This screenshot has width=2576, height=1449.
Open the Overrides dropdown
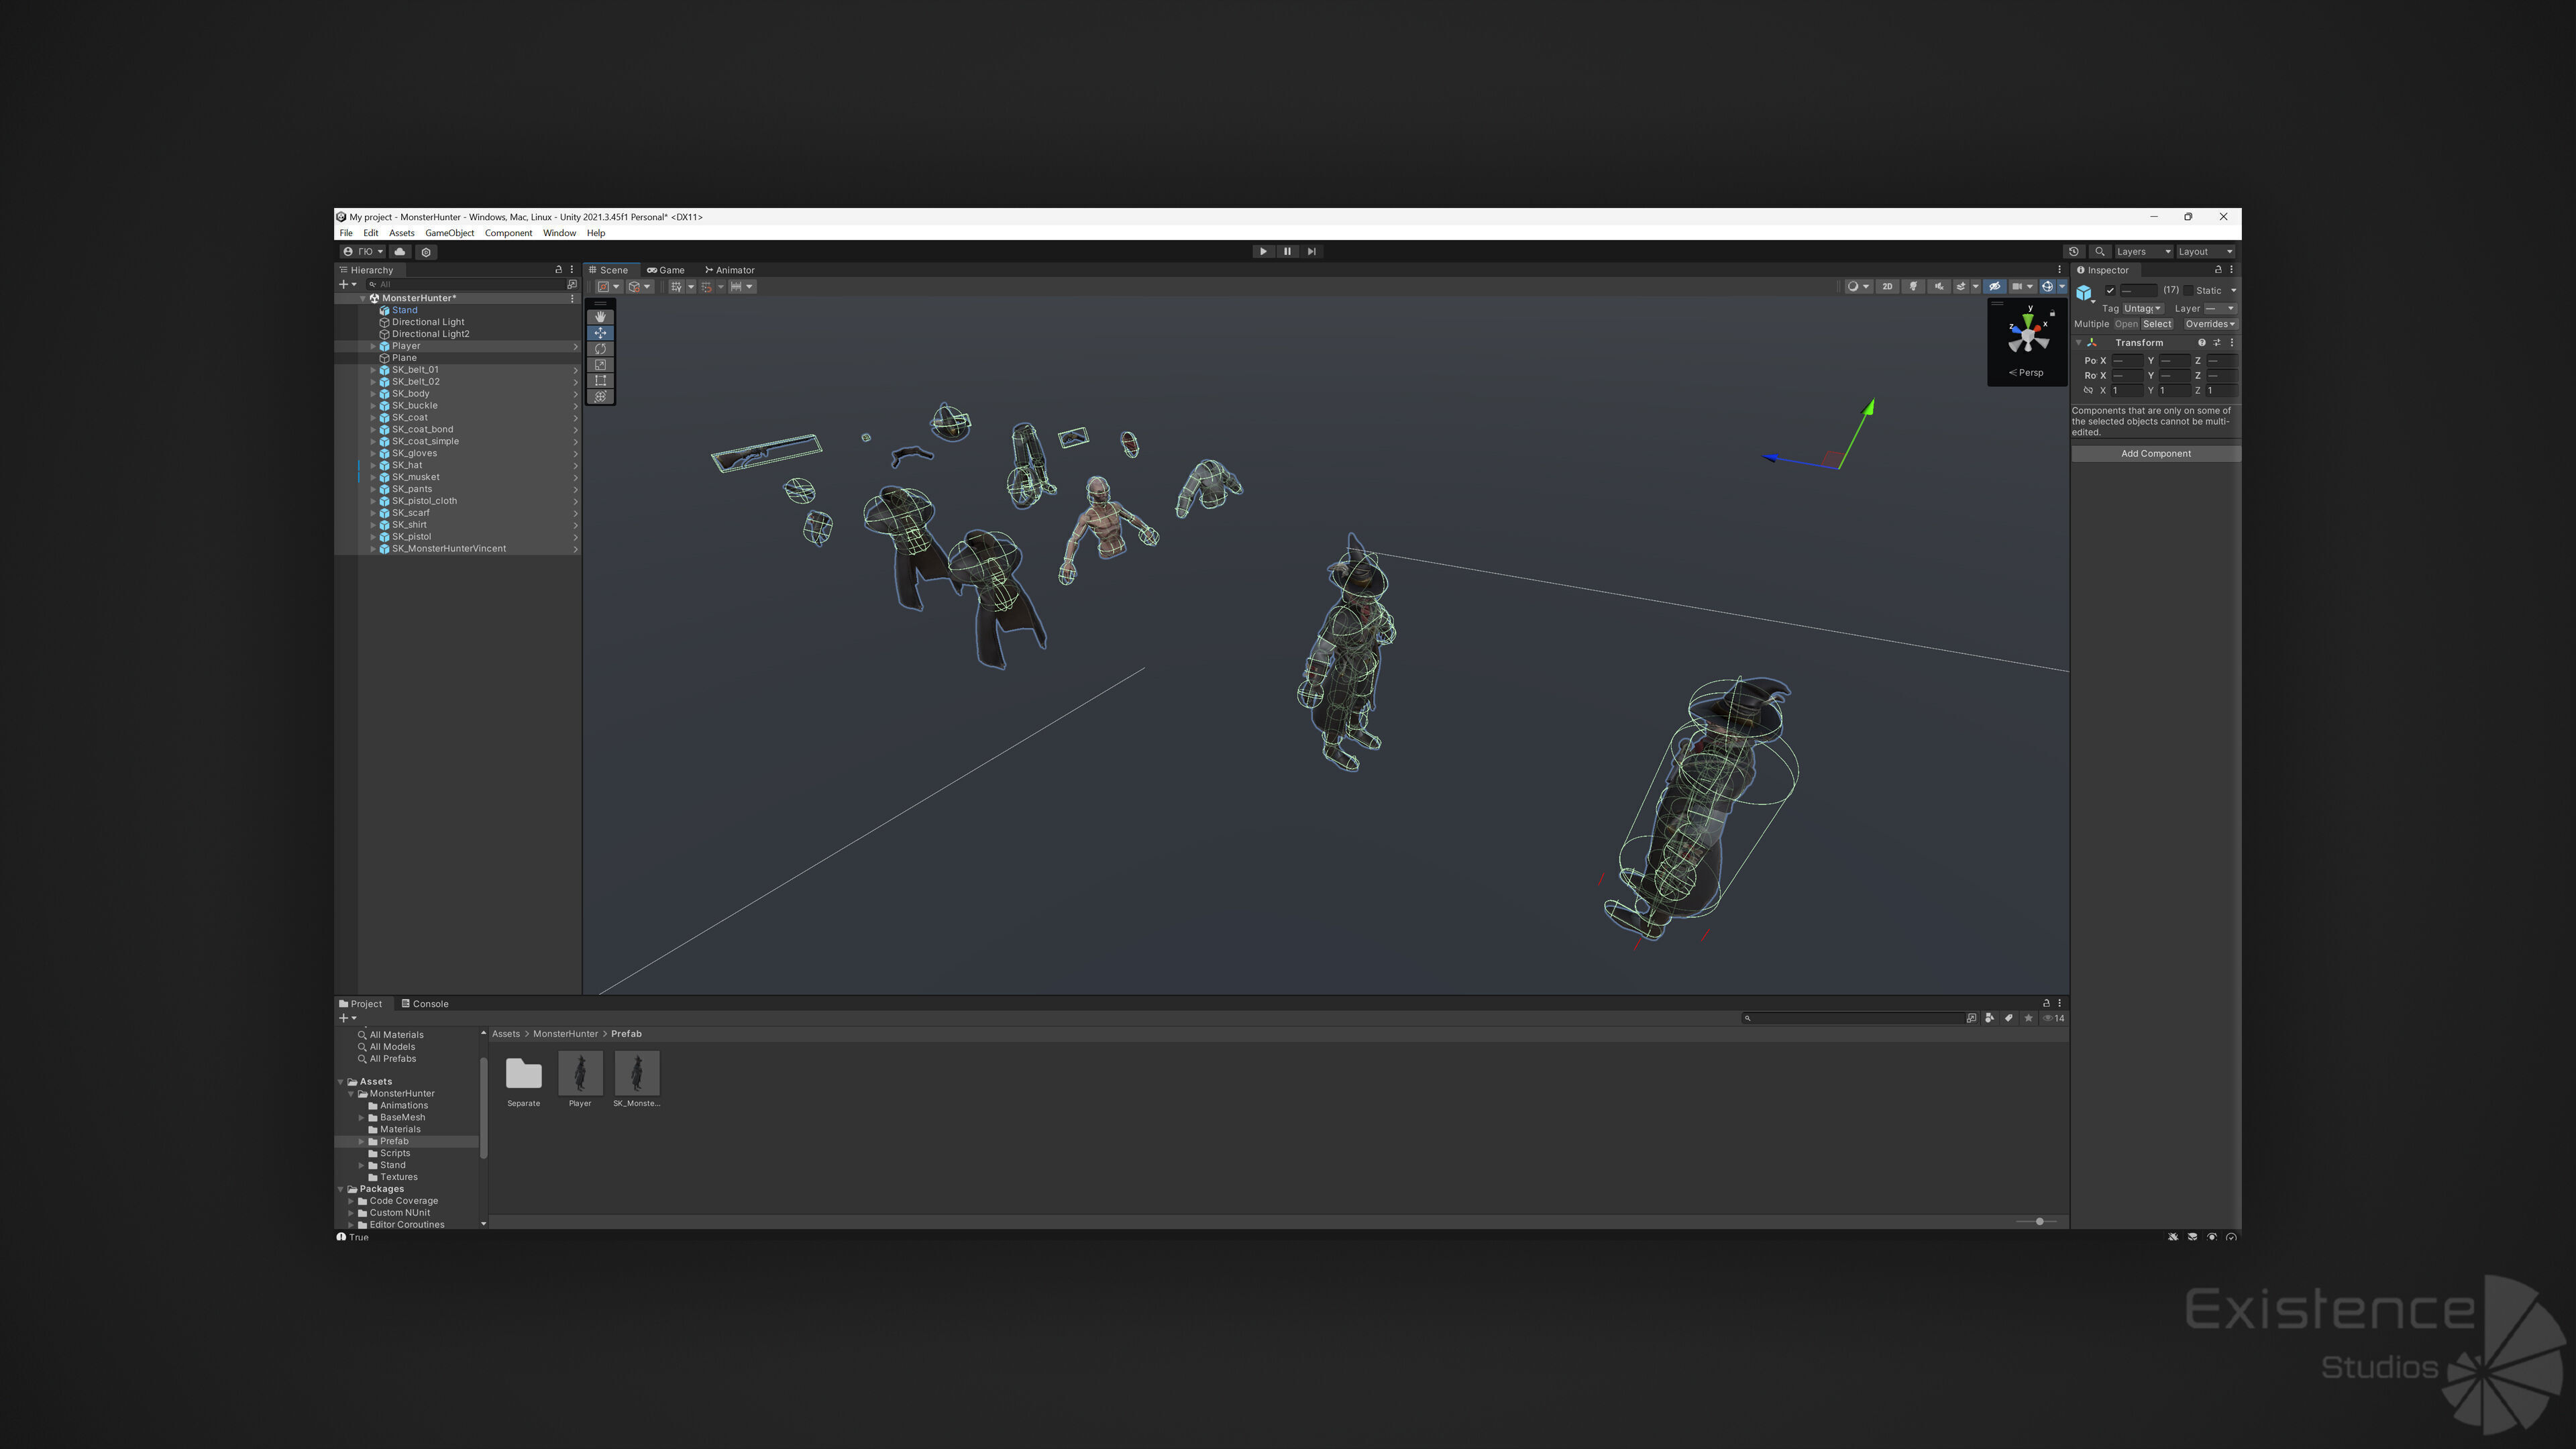[2209, 324]
